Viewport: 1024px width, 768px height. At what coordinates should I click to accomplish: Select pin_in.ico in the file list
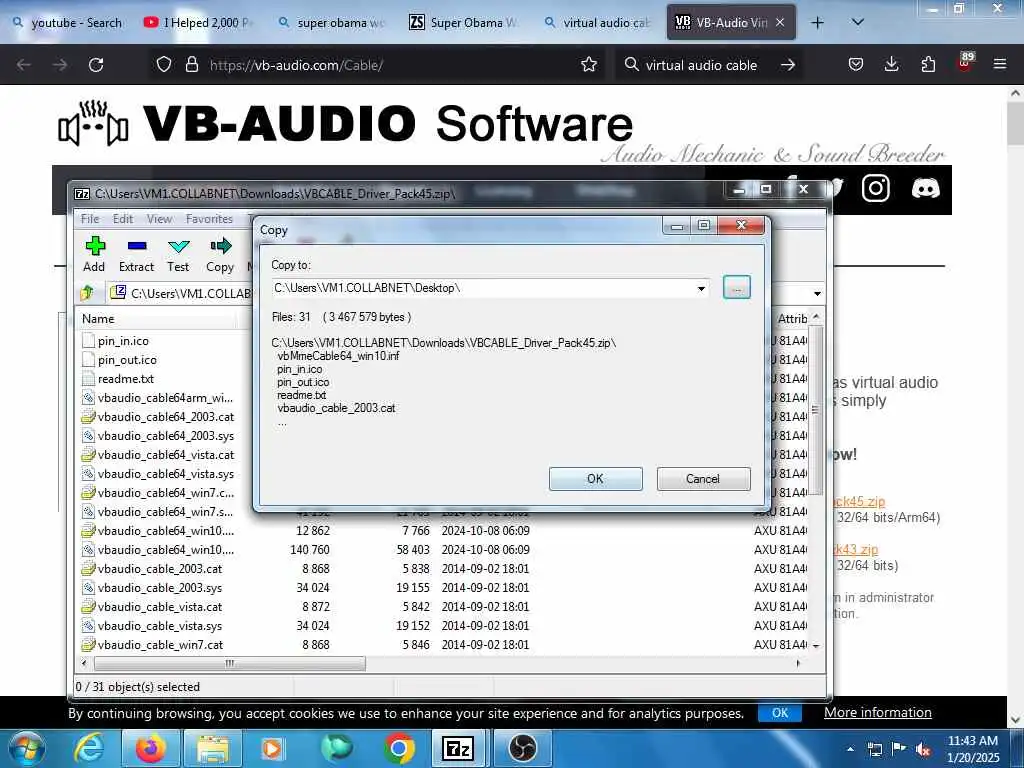pos(123,341)
